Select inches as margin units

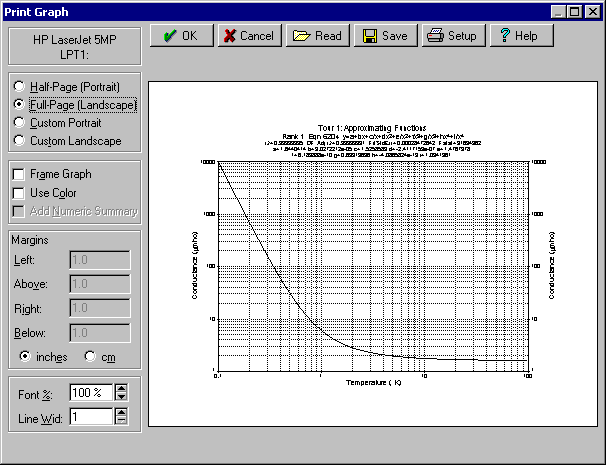[x=25, y=355]
